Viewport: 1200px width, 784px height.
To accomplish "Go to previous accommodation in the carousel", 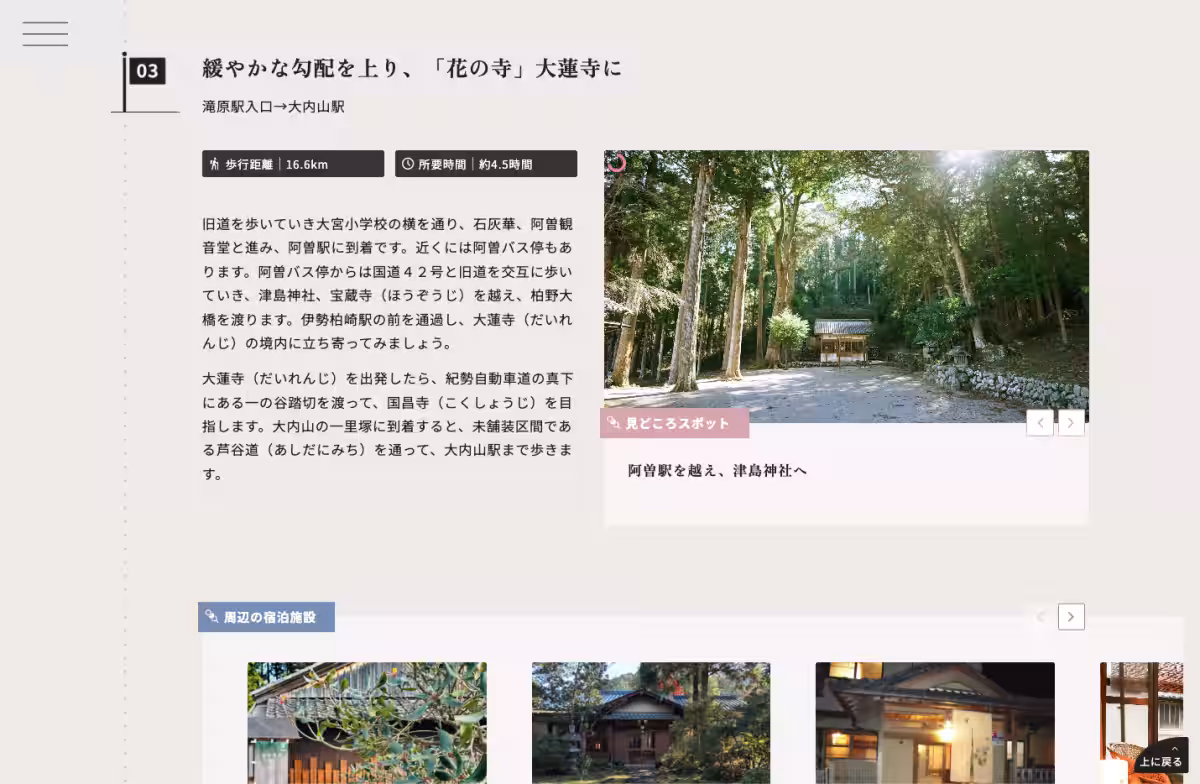I will pos(1040,617).
